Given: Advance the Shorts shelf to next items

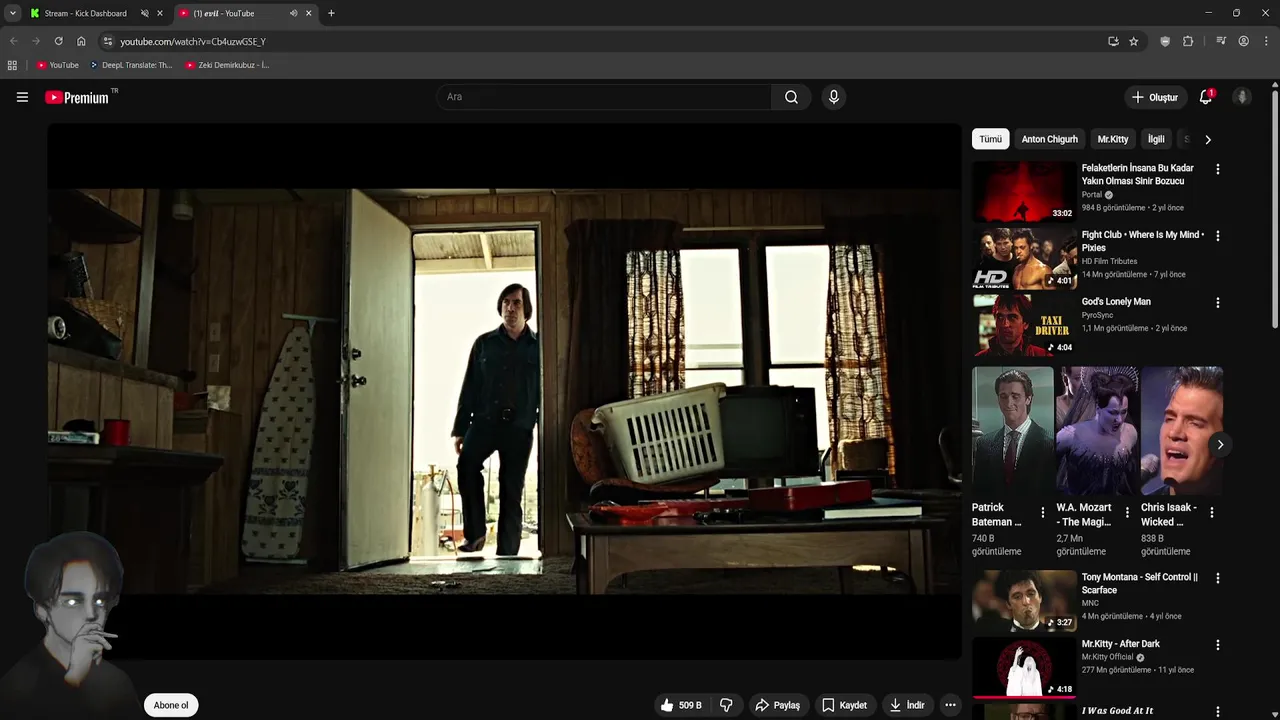Looking at the screenshot, I should click(1220, 444).
